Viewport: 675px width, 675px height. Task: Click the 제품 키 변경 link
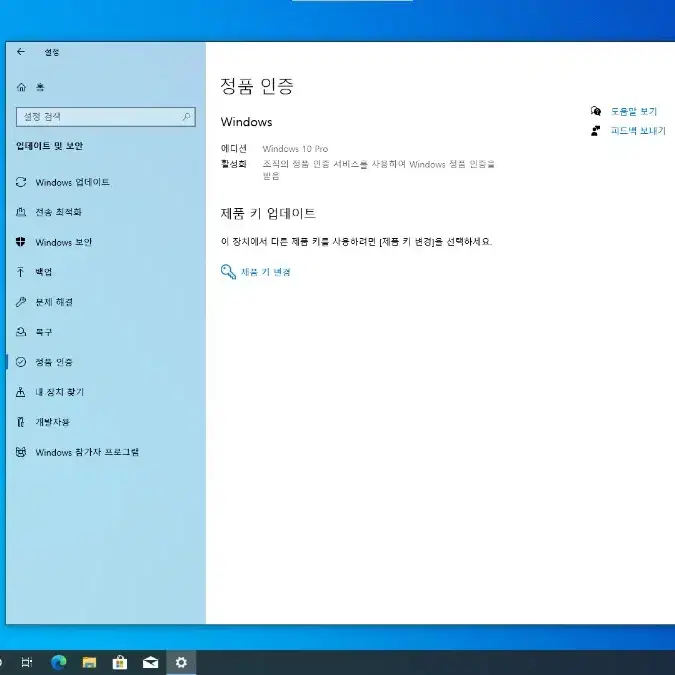point(266,272)
